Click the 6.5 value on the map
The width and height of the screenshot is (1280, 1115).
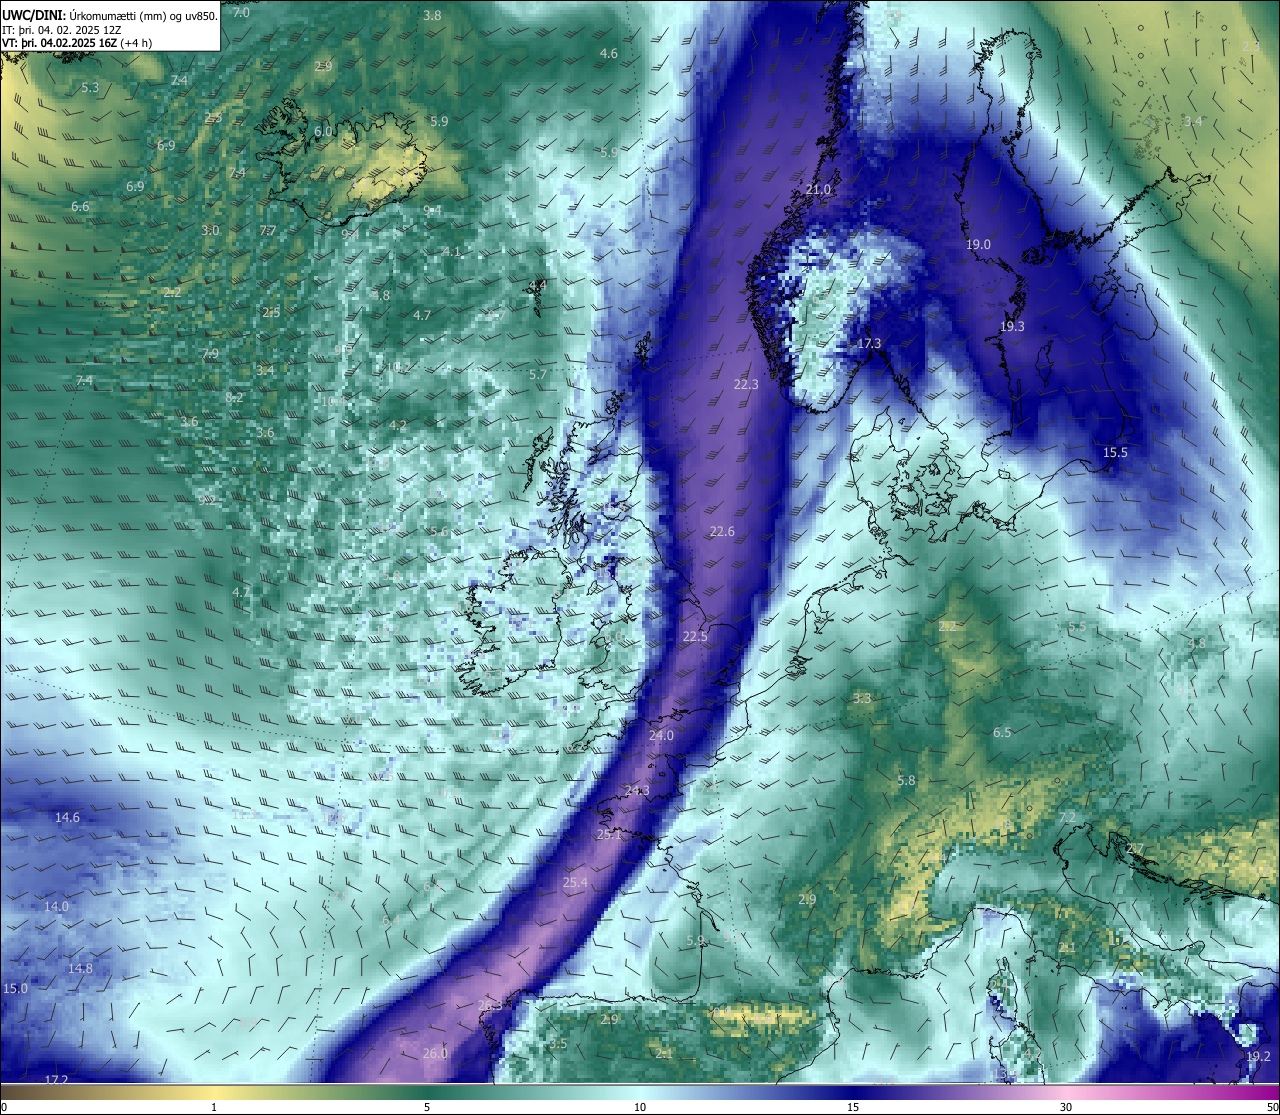[x=1002, y=732]
